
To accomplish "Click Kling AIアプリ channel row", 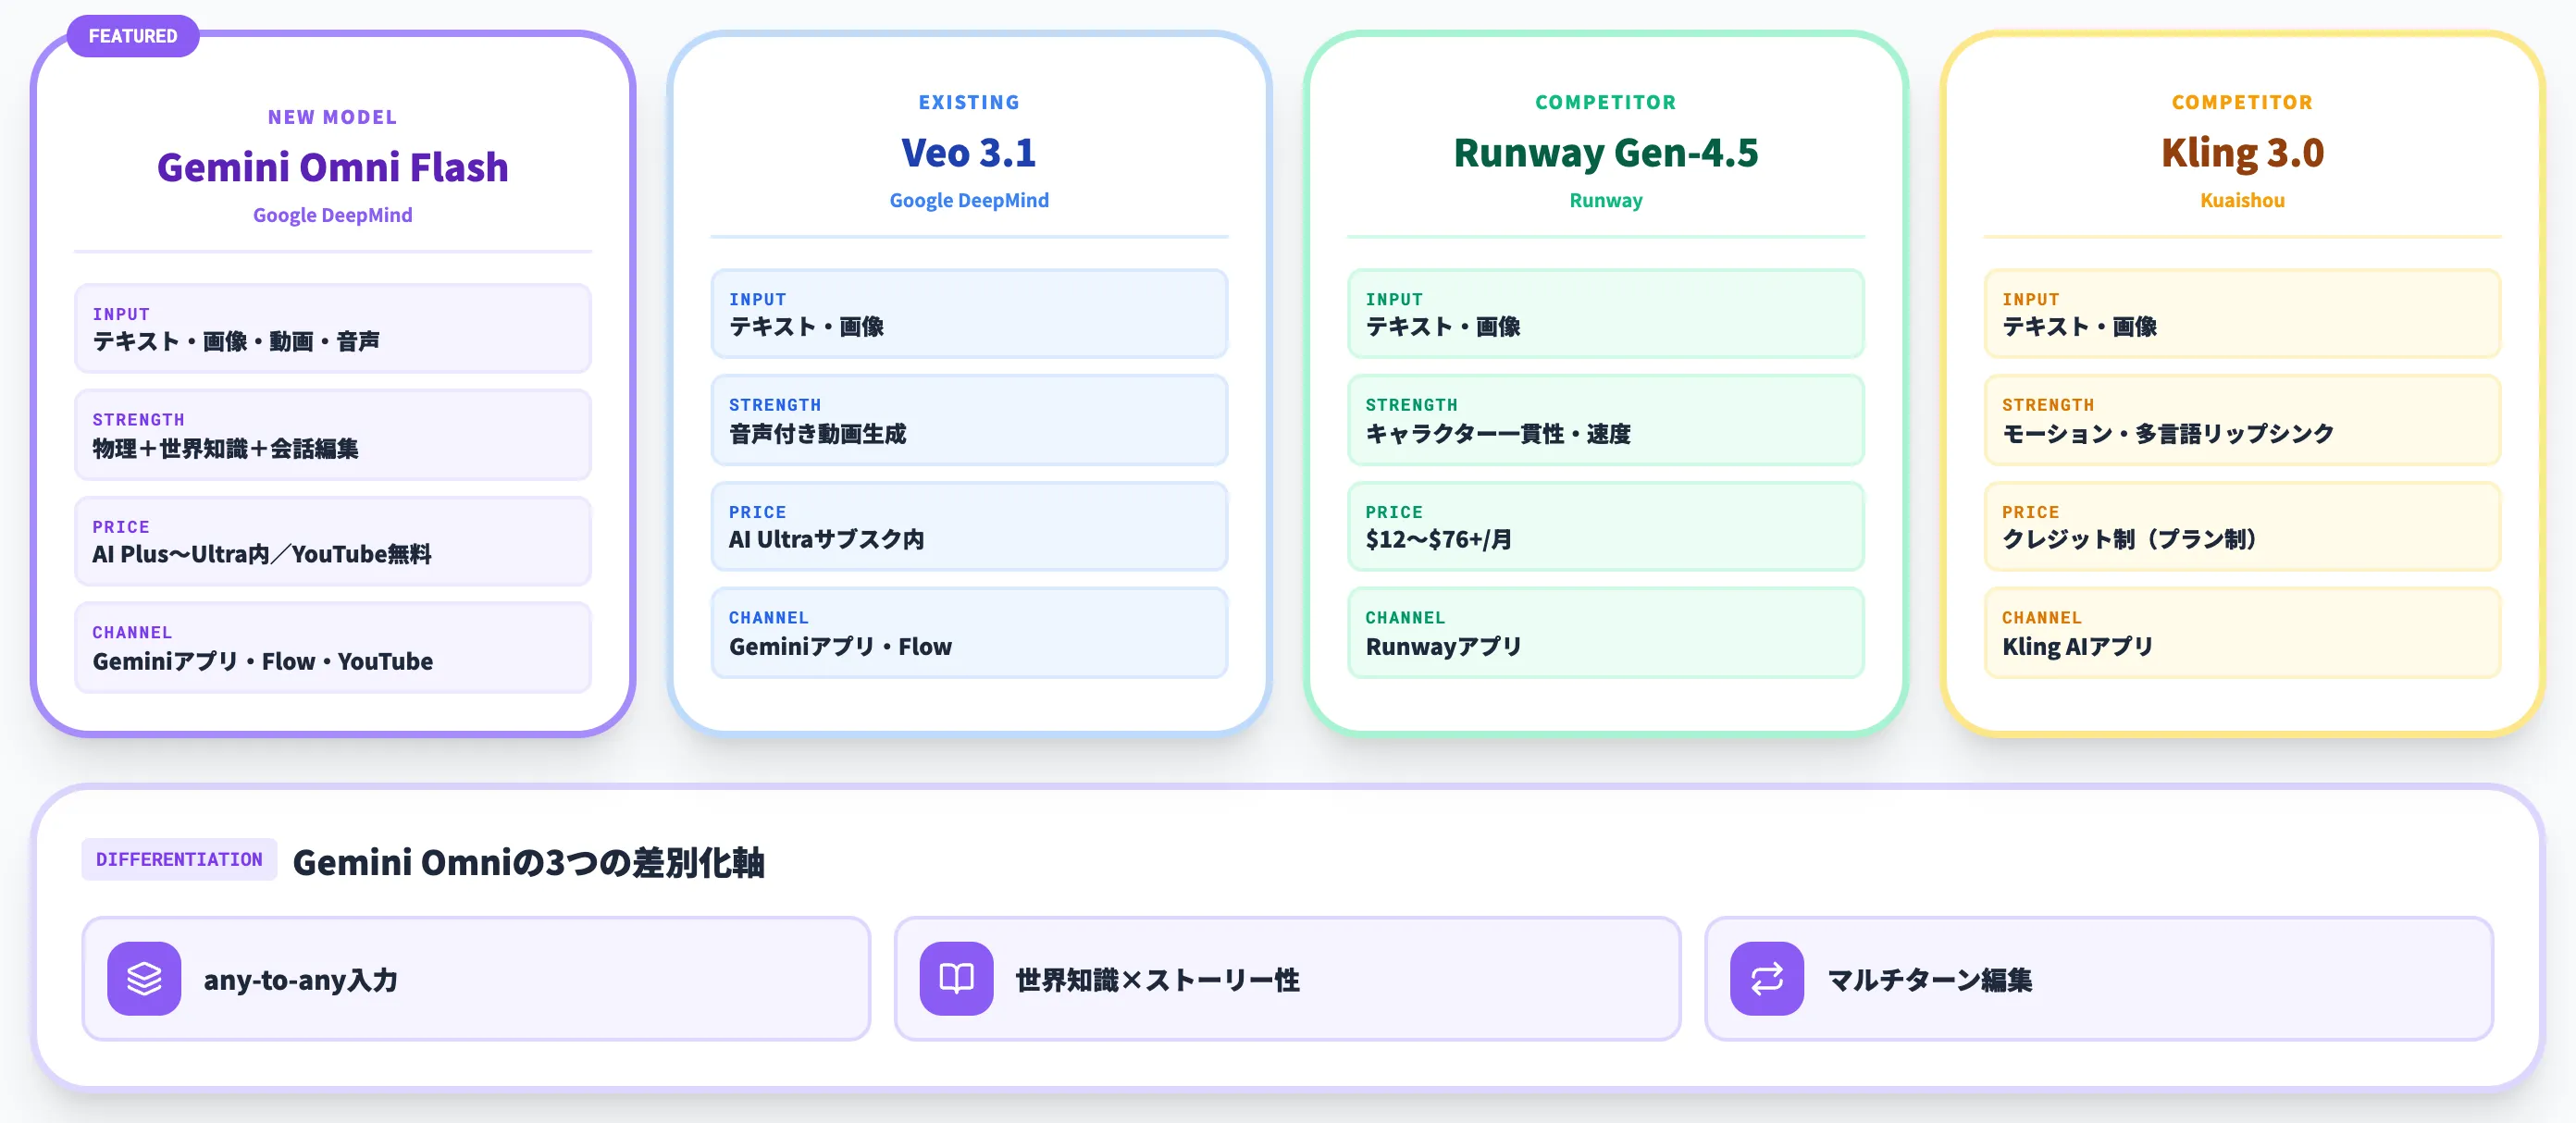I will coord(2242,632).
